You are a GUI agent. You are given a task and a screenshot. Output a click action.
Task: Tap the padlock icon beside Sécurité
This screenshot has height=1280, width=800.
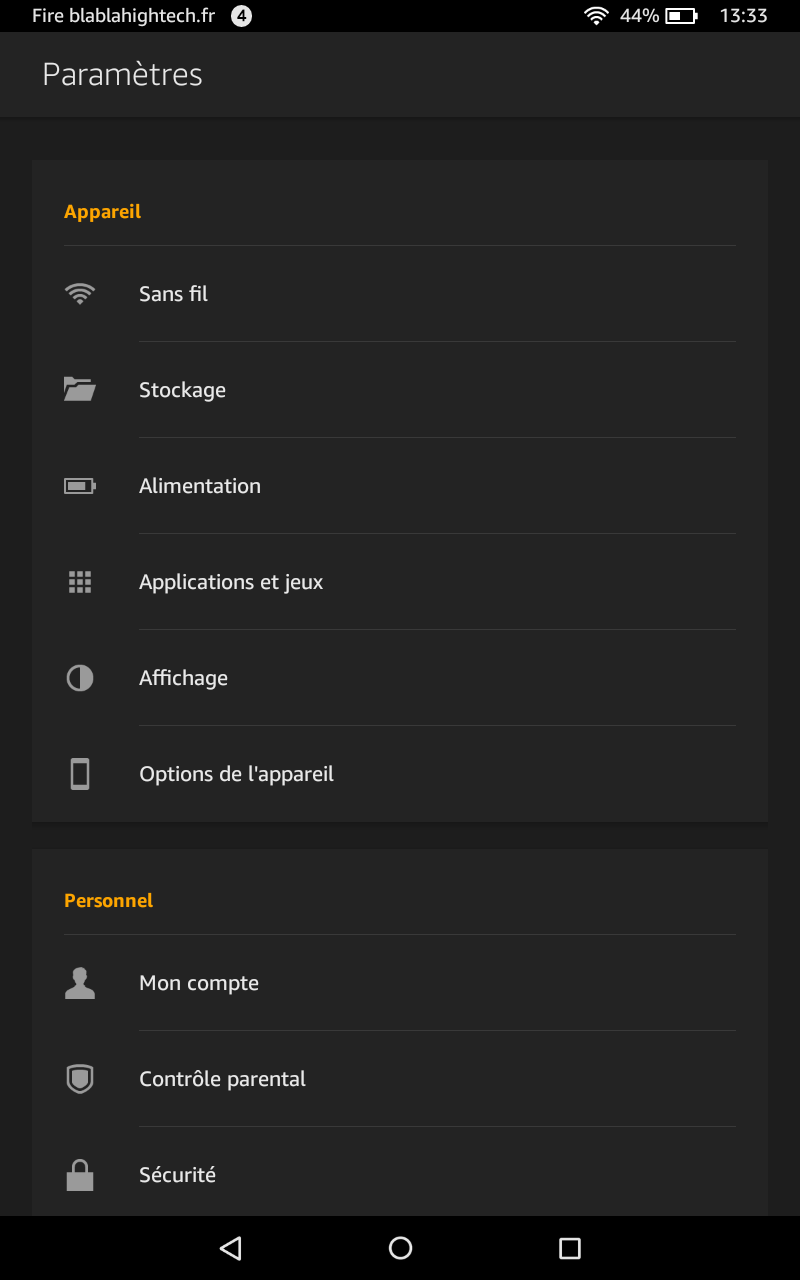[80, 1175]
